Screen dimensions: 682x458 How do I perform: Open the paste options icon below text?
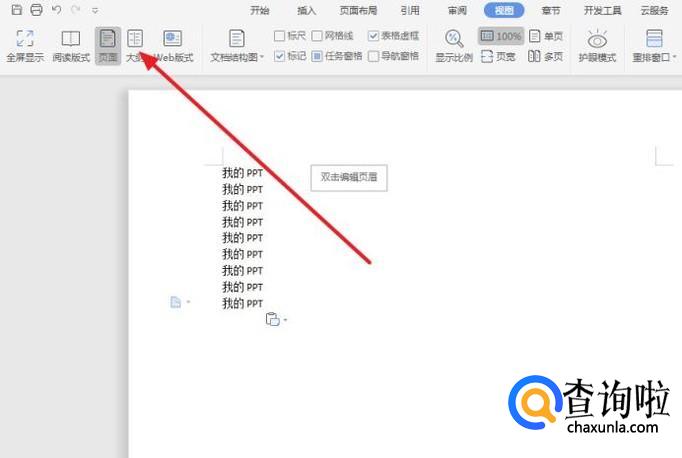pyautogui.click(x=273, y=319)
